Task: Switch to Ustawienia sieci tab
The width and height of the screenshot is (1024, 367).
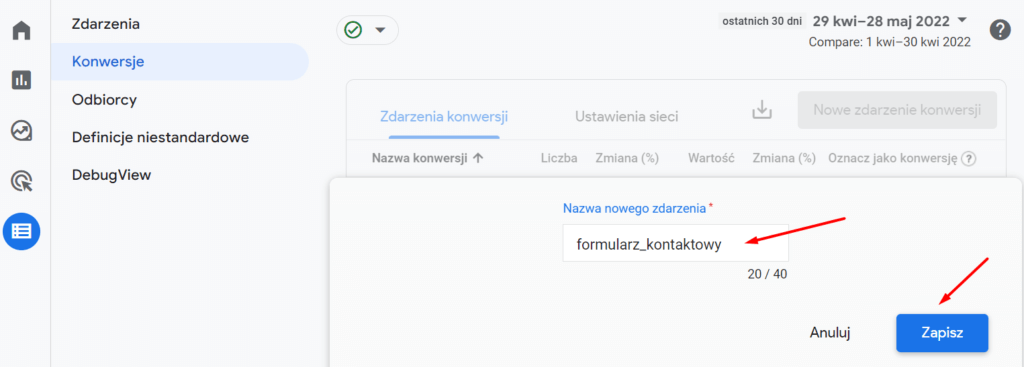Action: 626,117
